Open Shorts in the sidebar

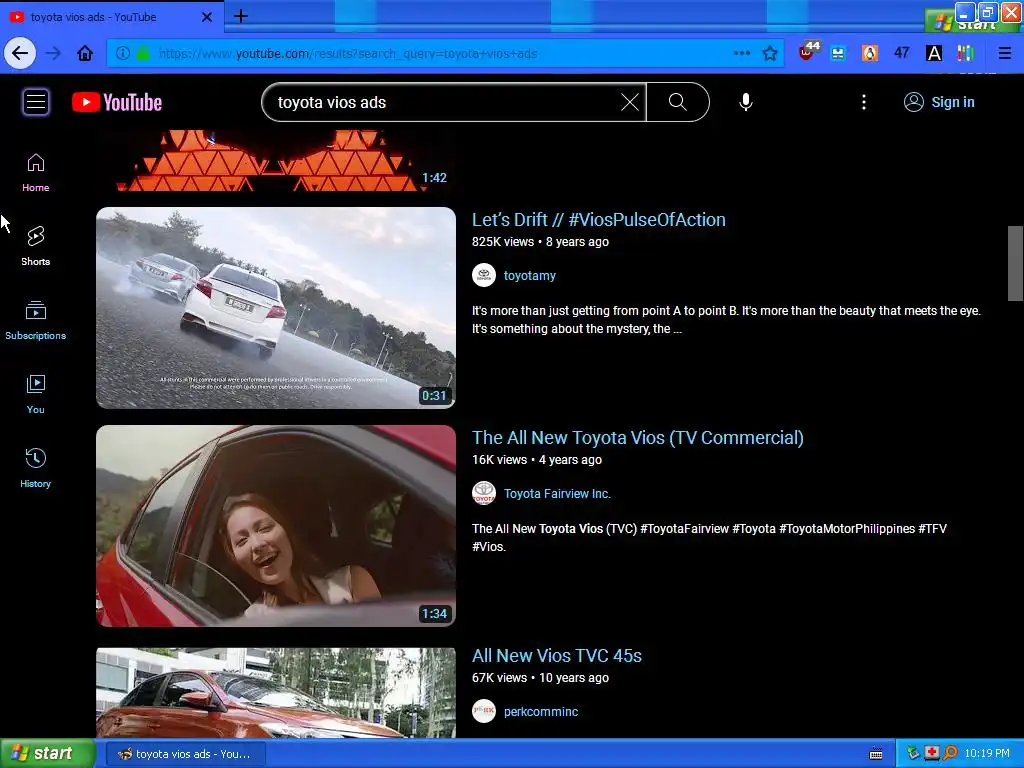[35, 246]
